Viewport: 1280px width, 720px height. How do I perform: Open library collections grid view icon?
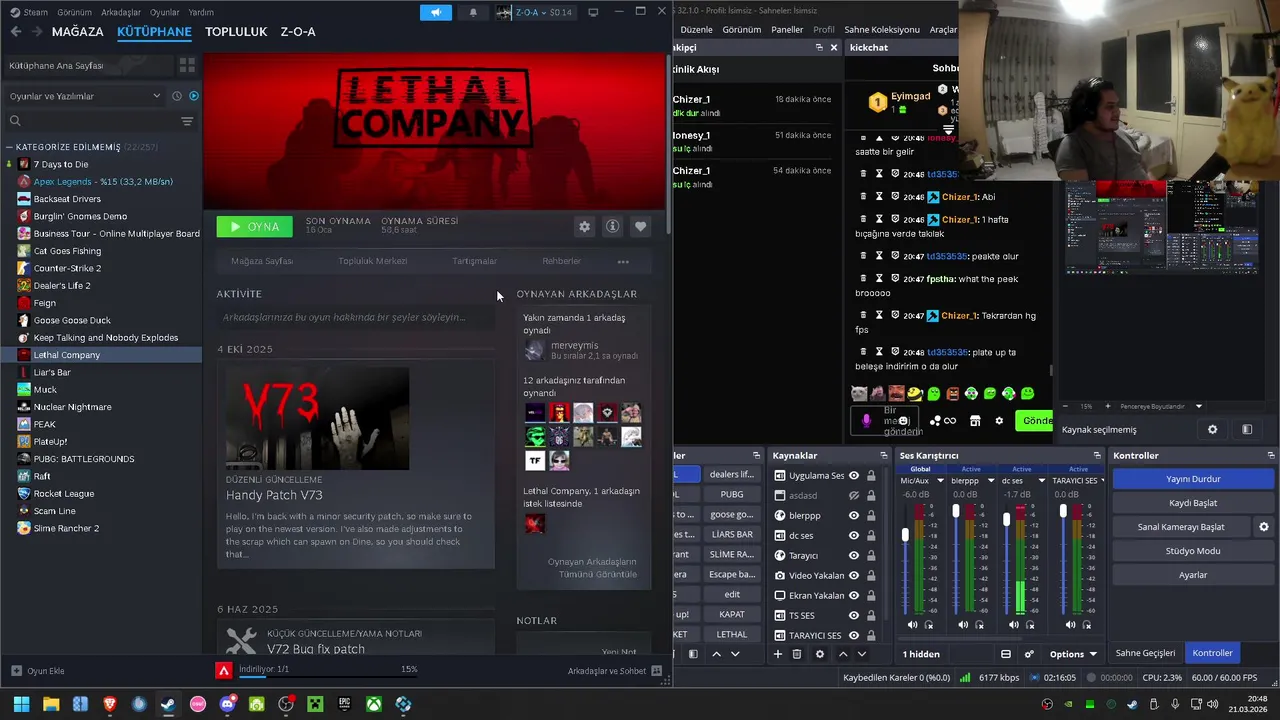[187, 65]
